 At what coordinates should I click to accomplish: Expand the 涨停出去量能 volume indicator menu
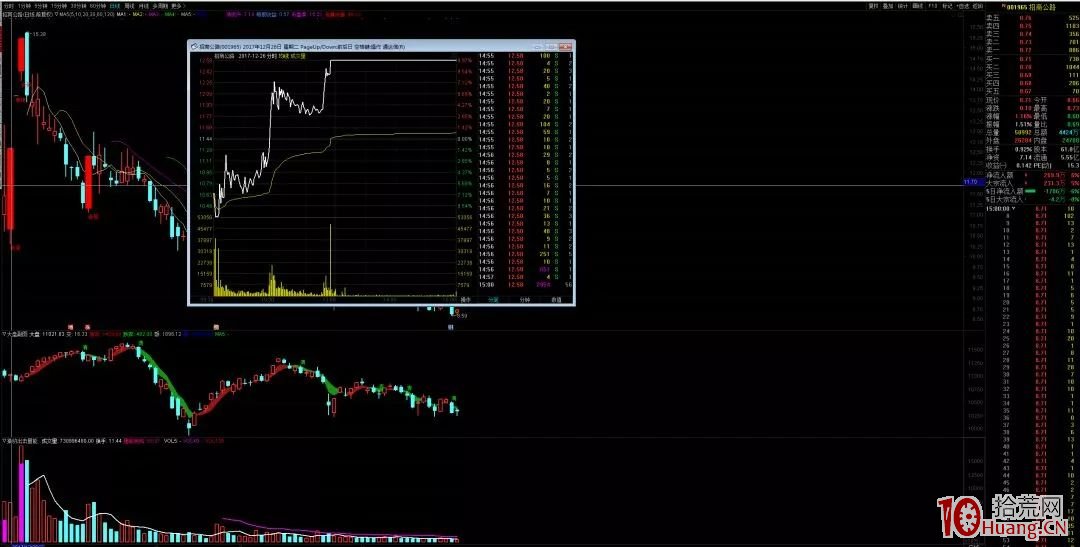(3, 440)
